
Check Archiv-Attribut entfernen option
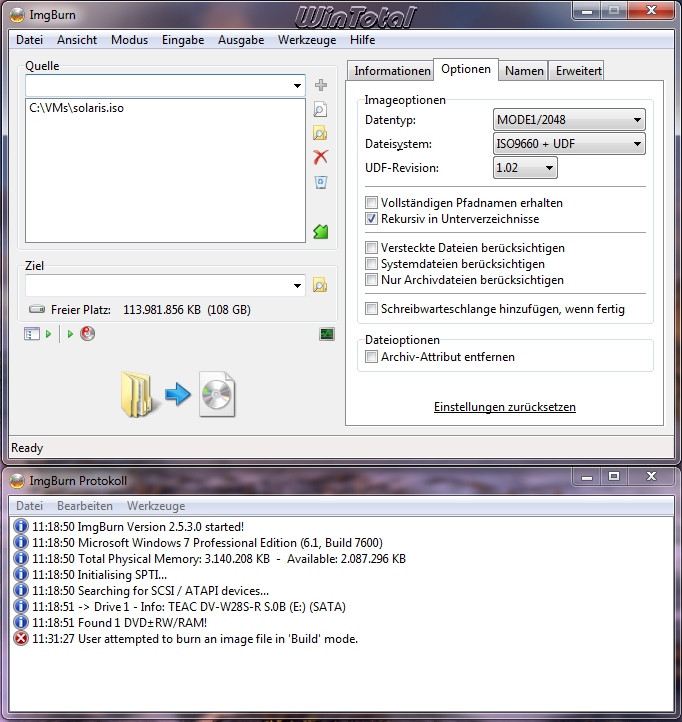[371, 357]
